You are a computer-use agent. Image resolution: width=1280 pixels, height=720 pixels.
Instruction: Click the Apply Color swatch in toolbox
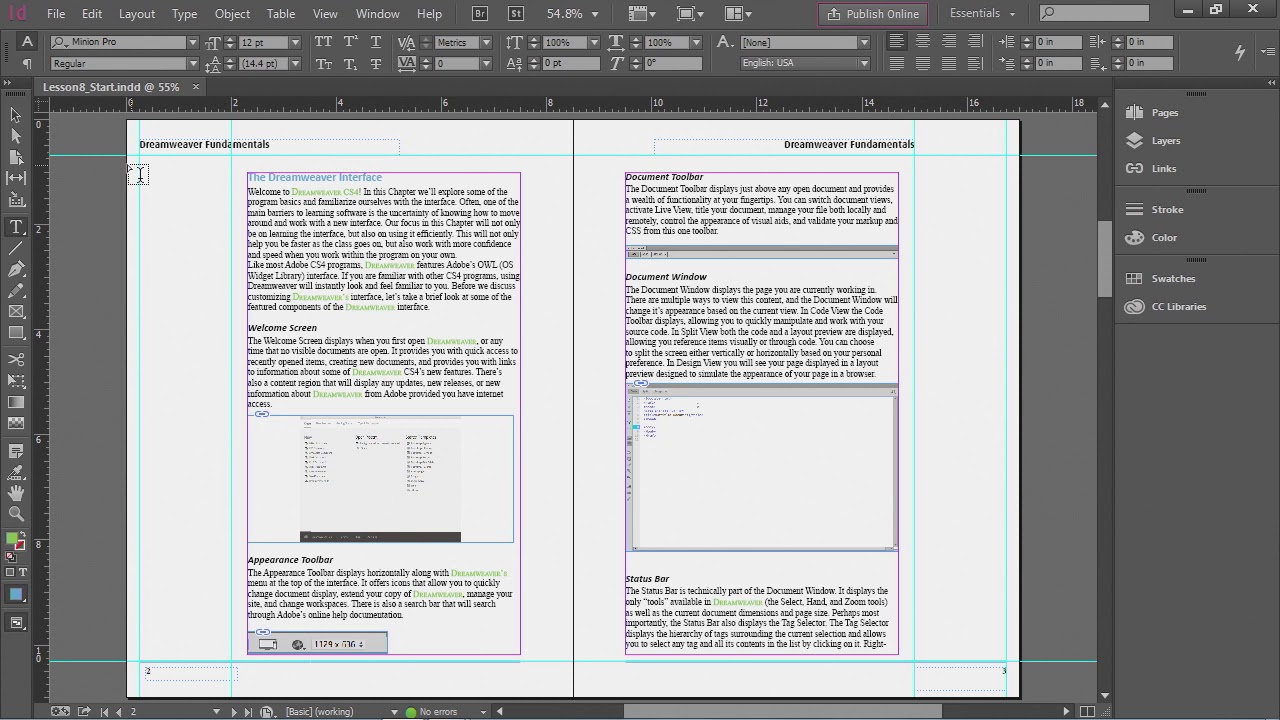16,594
